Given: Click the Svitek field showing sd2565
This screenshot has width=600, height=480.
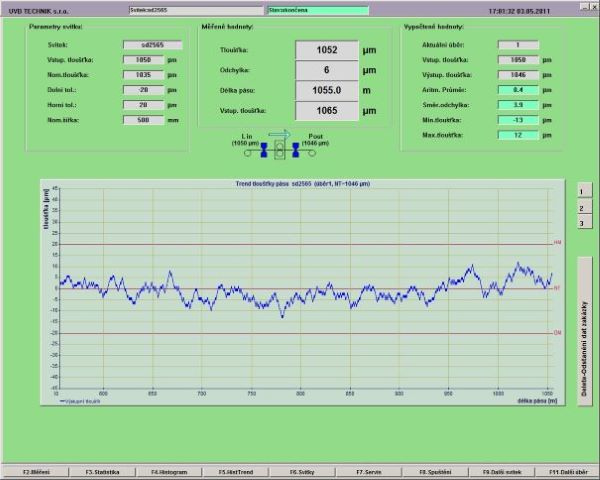Looking at the screenshot, I should coord(144,45).
